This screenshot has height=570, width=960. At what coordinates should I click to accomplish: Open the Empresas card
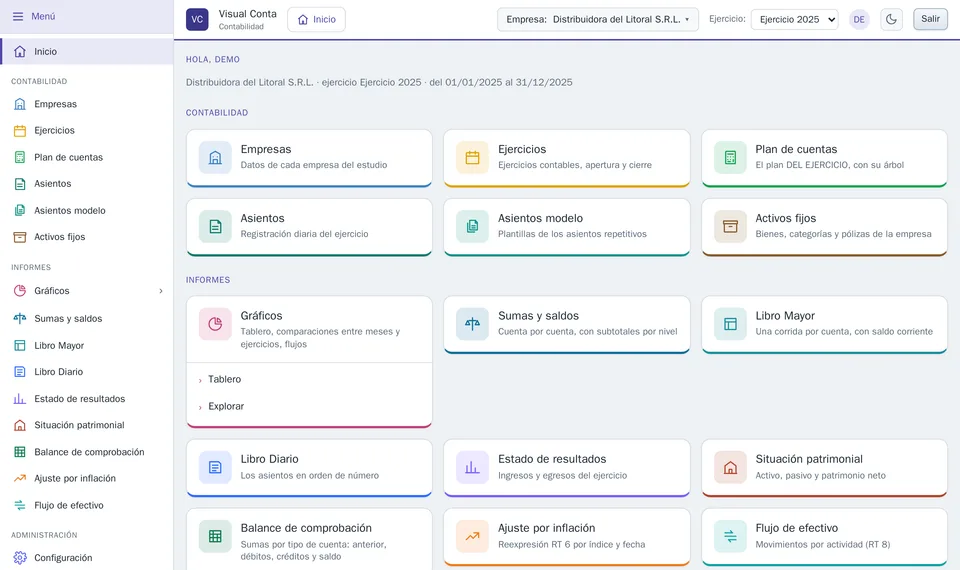[309, 157]
